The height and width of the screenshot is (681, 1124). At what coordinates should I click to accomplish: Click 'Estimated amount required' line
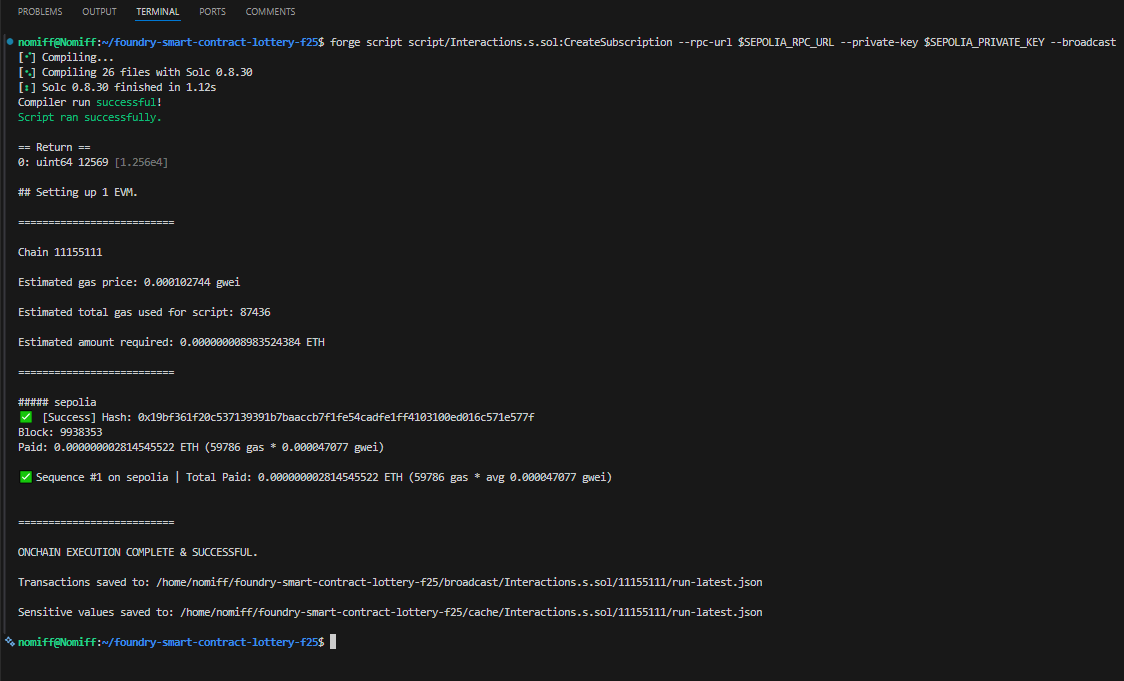(171, 343)
